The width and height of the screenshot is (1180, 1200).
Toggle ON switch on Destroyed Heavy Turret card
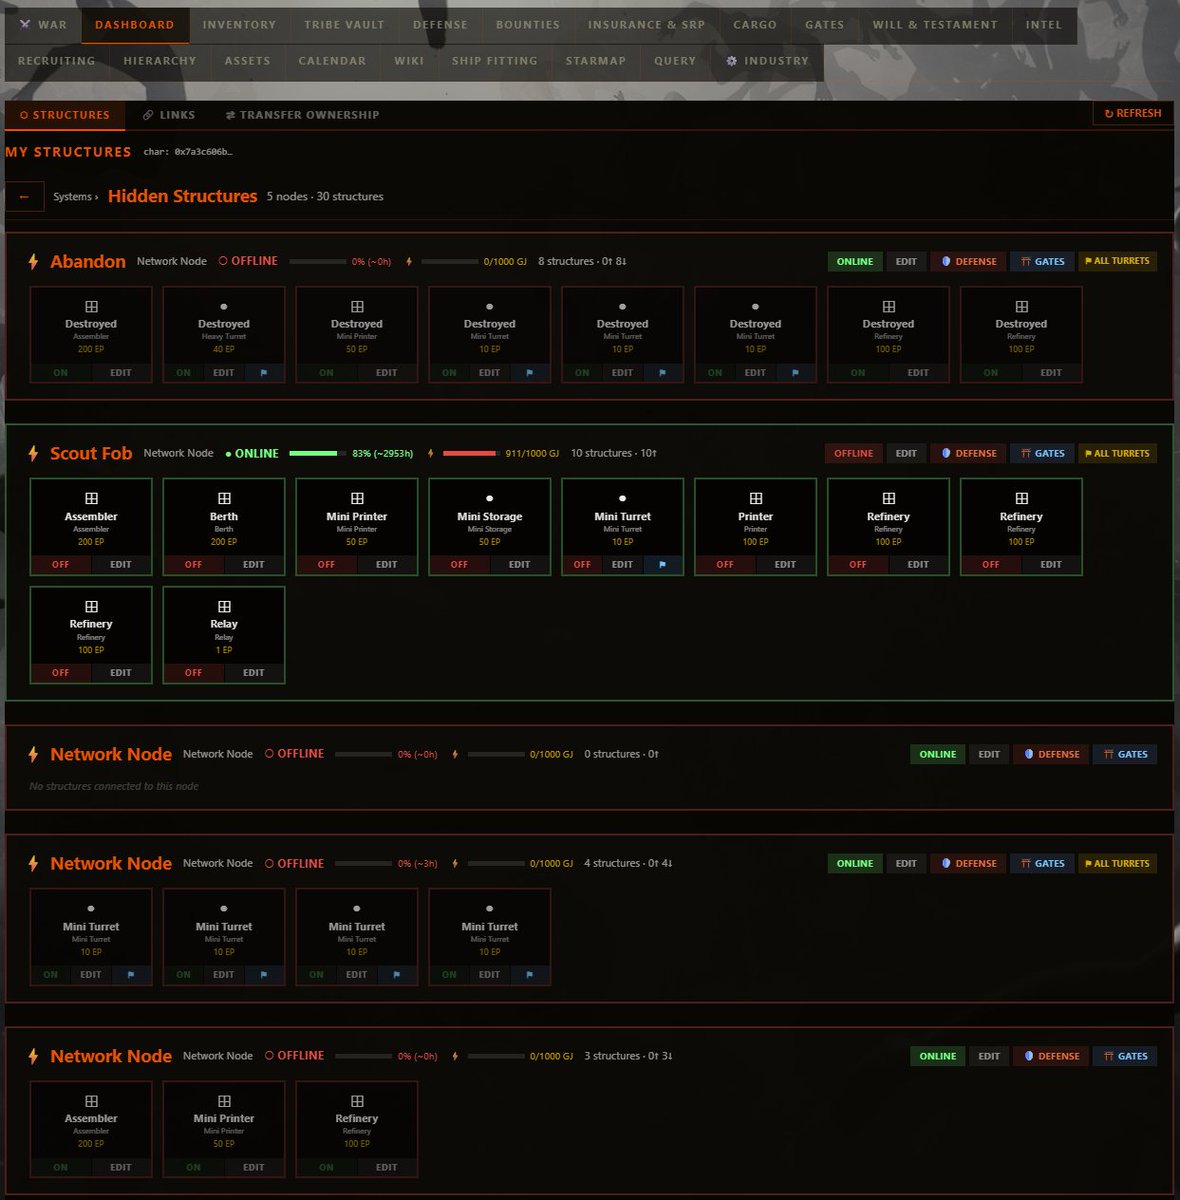tap(184, 373)
